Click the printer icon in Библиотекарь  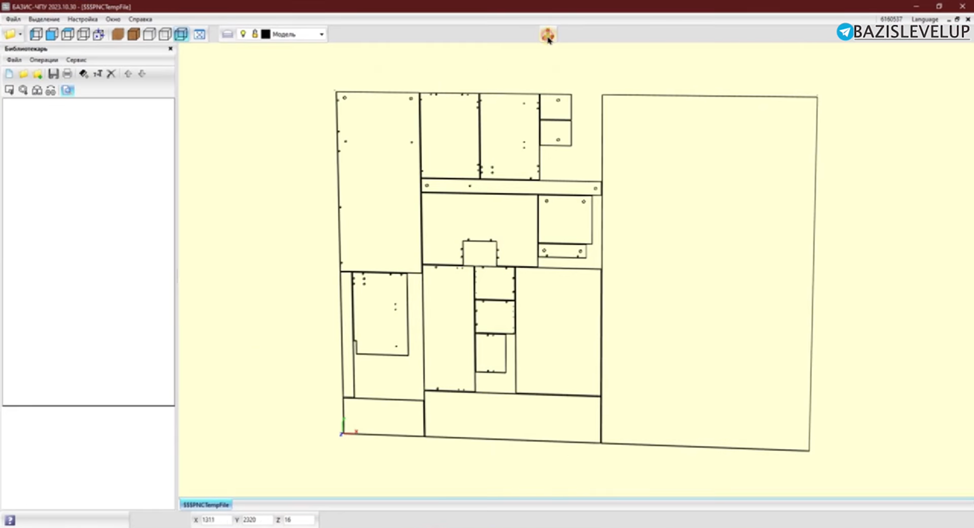point(67,74)
